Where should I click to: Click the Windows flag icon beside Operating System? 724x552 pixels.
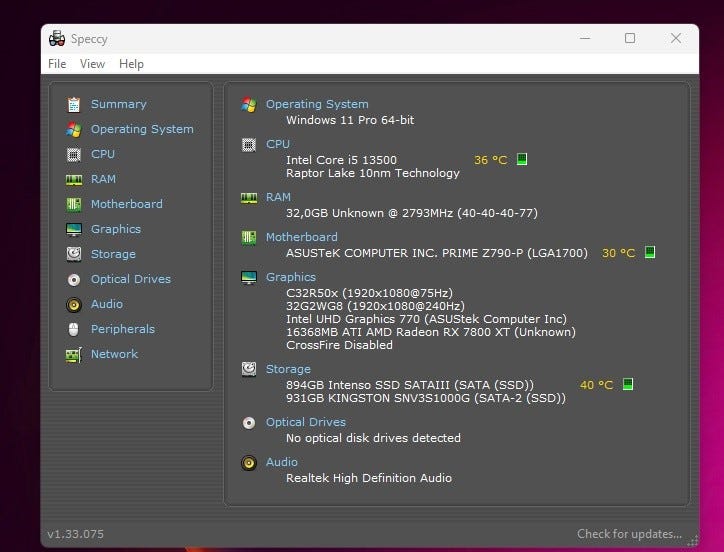[73, 129]
